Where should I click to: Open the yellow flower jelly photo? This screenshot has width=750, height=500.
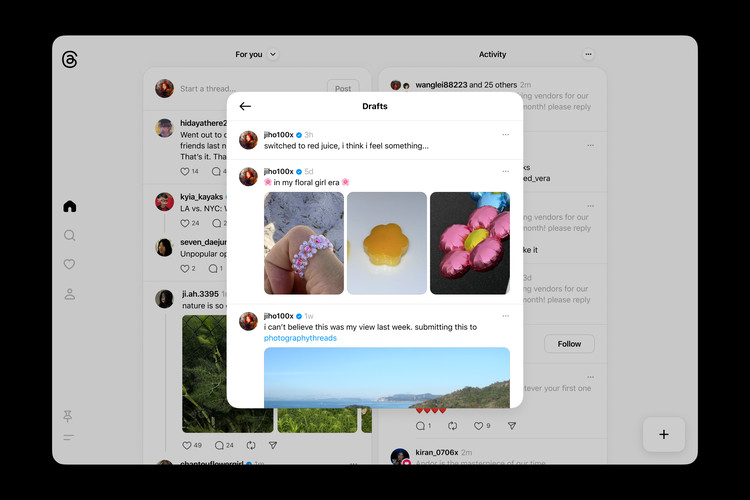pyautogui.click(x=387, y=243)
